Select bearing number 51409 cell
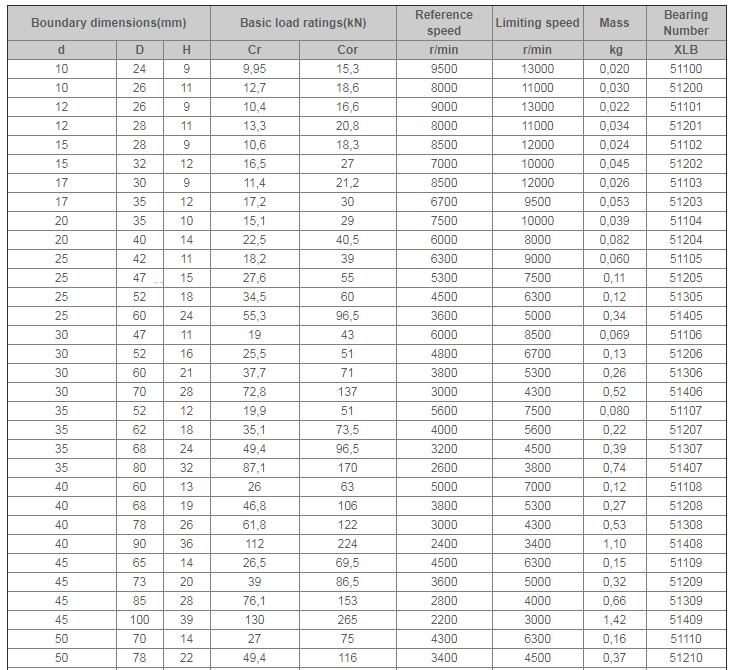Screen dimensions: 730x670 (x=685, y=619)
